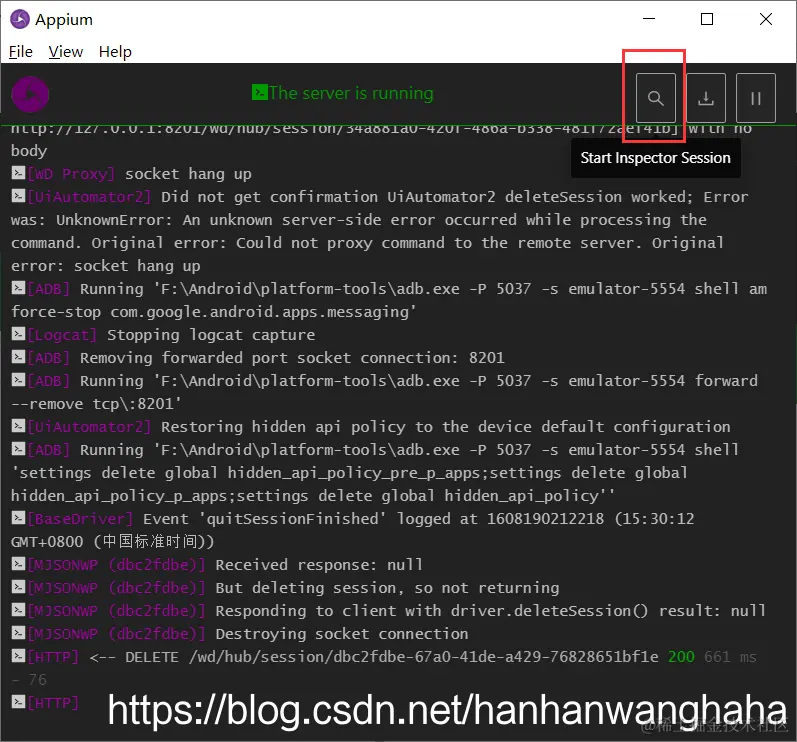Maximize the Appium window
797x742 pixels.
pos(707,19)
